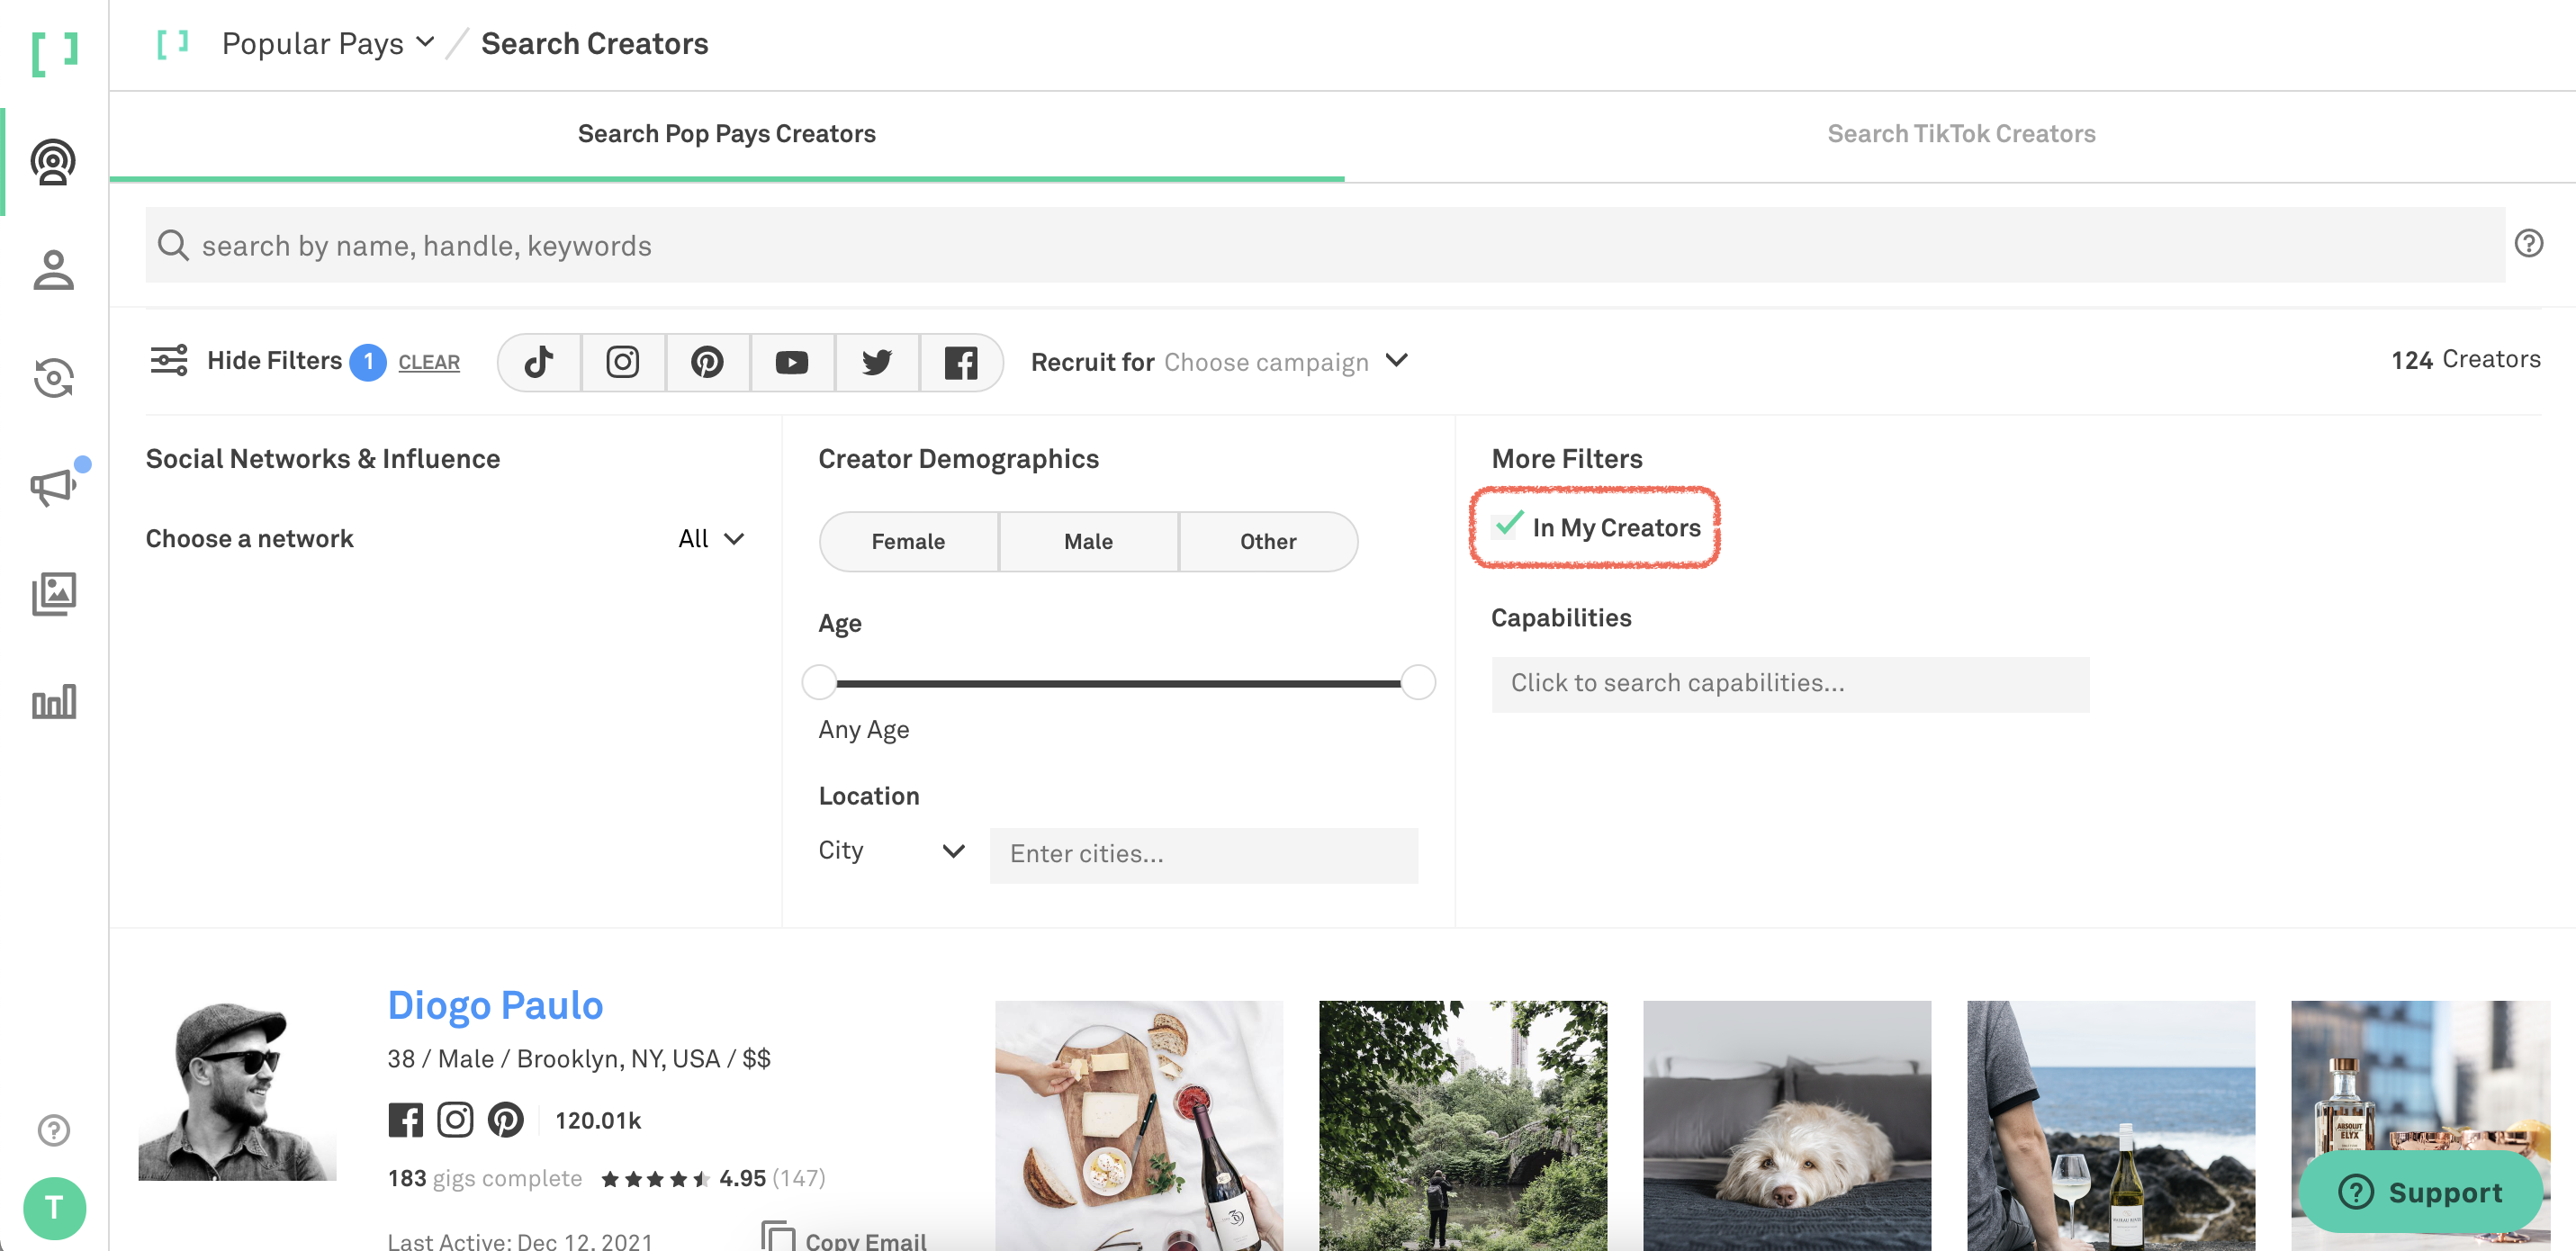Select the media gallery icon in sidebar
The width and height of the screenshot is (2576, 1251).
tap(54, 593)
